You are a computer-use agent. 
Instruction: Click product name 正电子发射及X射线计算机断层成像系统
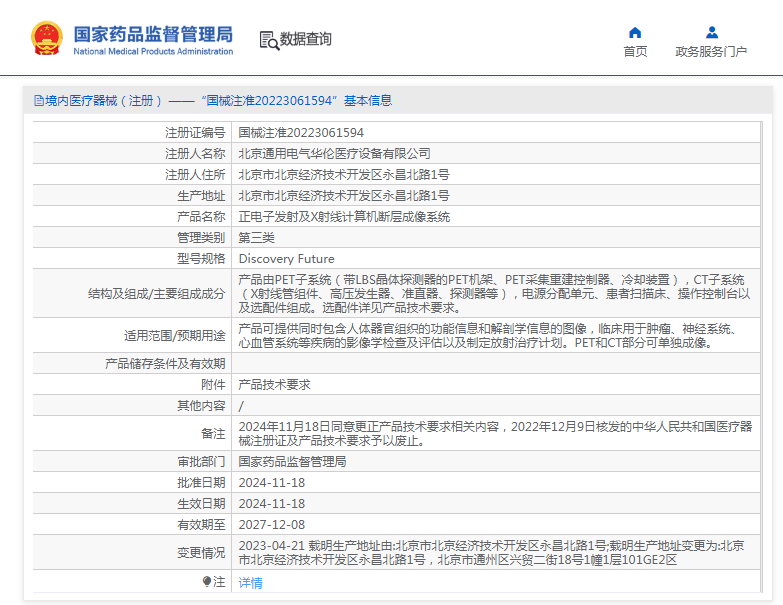point(344,217)
